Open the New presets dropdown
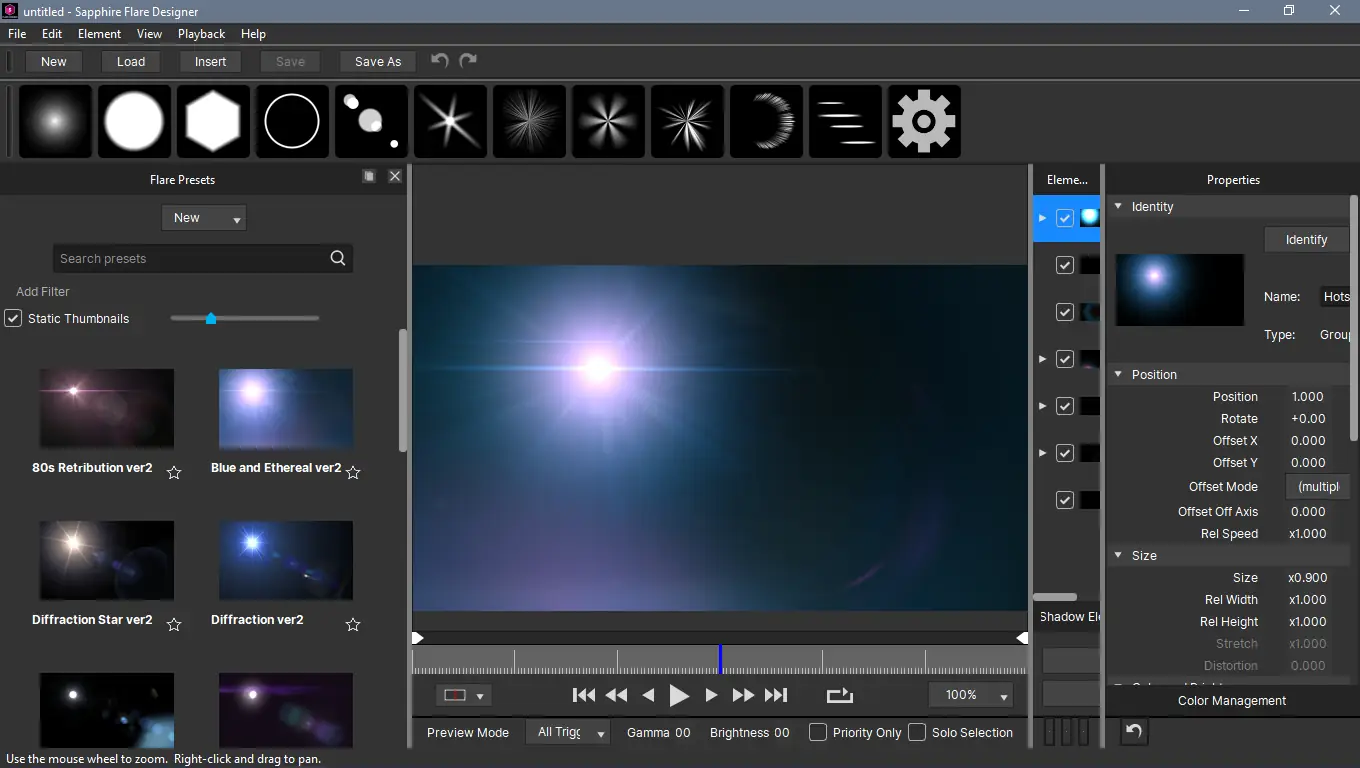Screen dimensions: 1360x768 pos(204,218)
